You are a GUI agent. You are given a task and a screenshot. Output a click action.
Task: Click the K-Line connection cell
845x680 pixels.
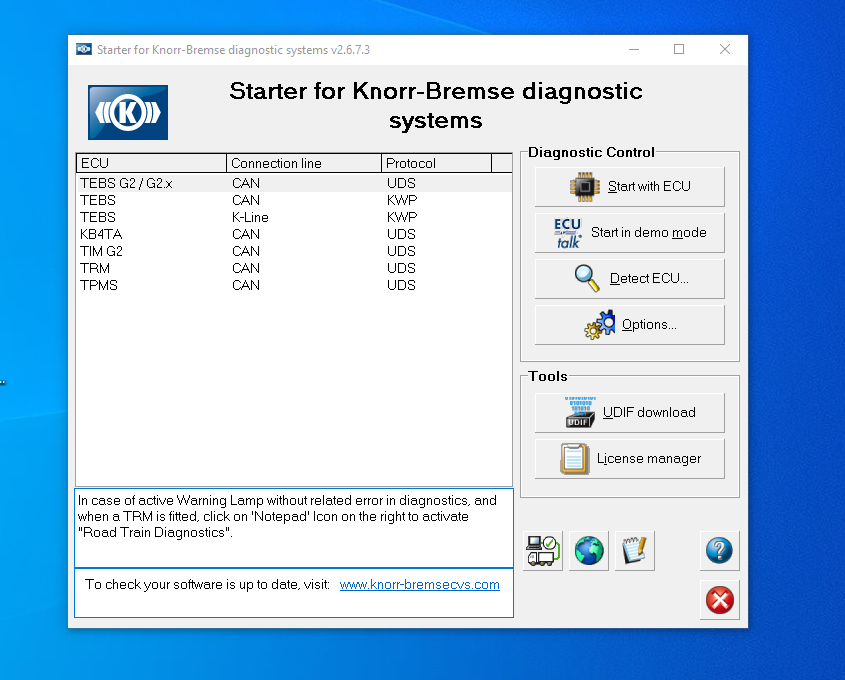[250, 217]
